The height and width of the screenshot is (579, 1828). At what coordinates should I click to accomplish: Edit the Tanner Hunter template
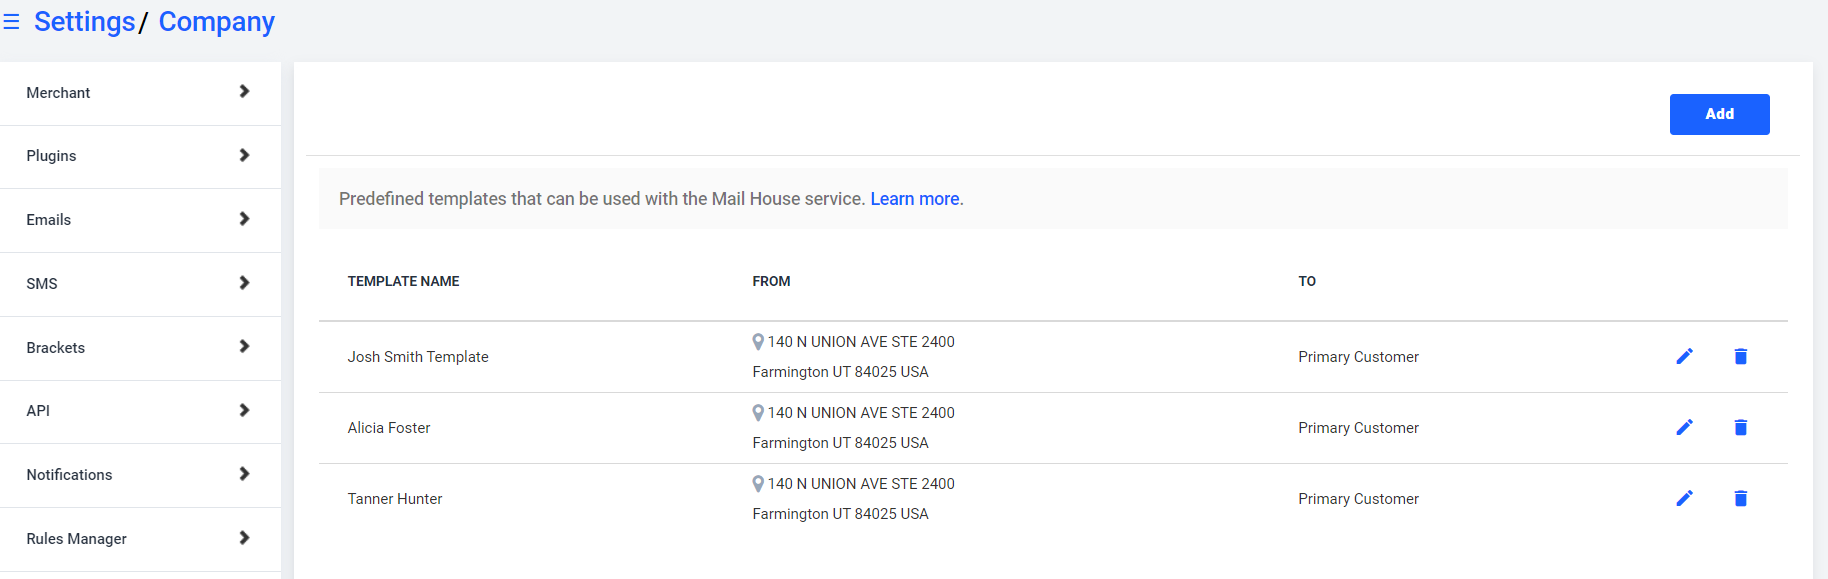click(1684, 498)
